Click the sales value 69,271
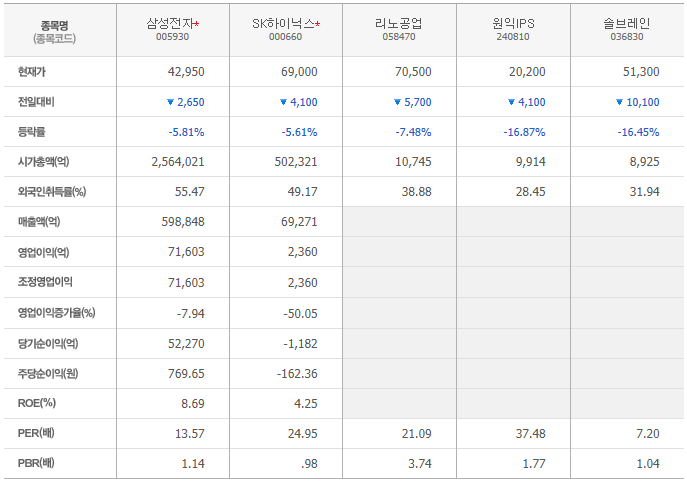 (299, 222)
